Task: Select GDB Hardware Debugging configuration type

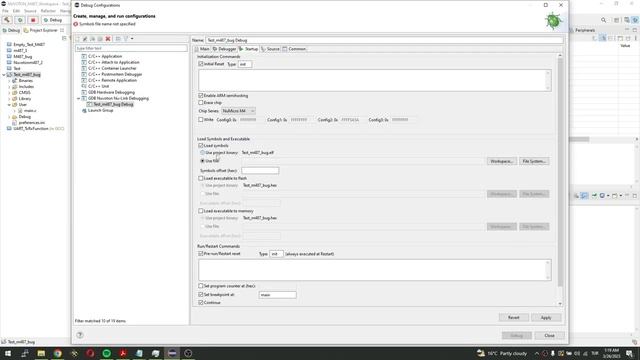Action: tap(111, 92)
